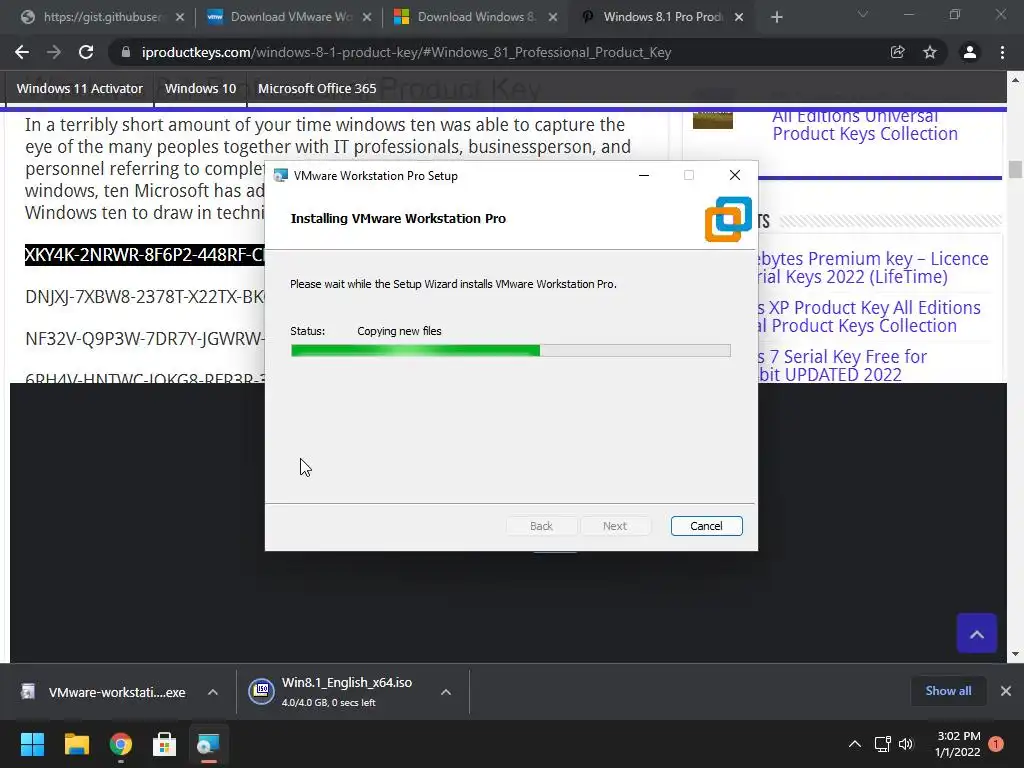
Task: Click the site lock icon
Action: (x=126, y=52)
